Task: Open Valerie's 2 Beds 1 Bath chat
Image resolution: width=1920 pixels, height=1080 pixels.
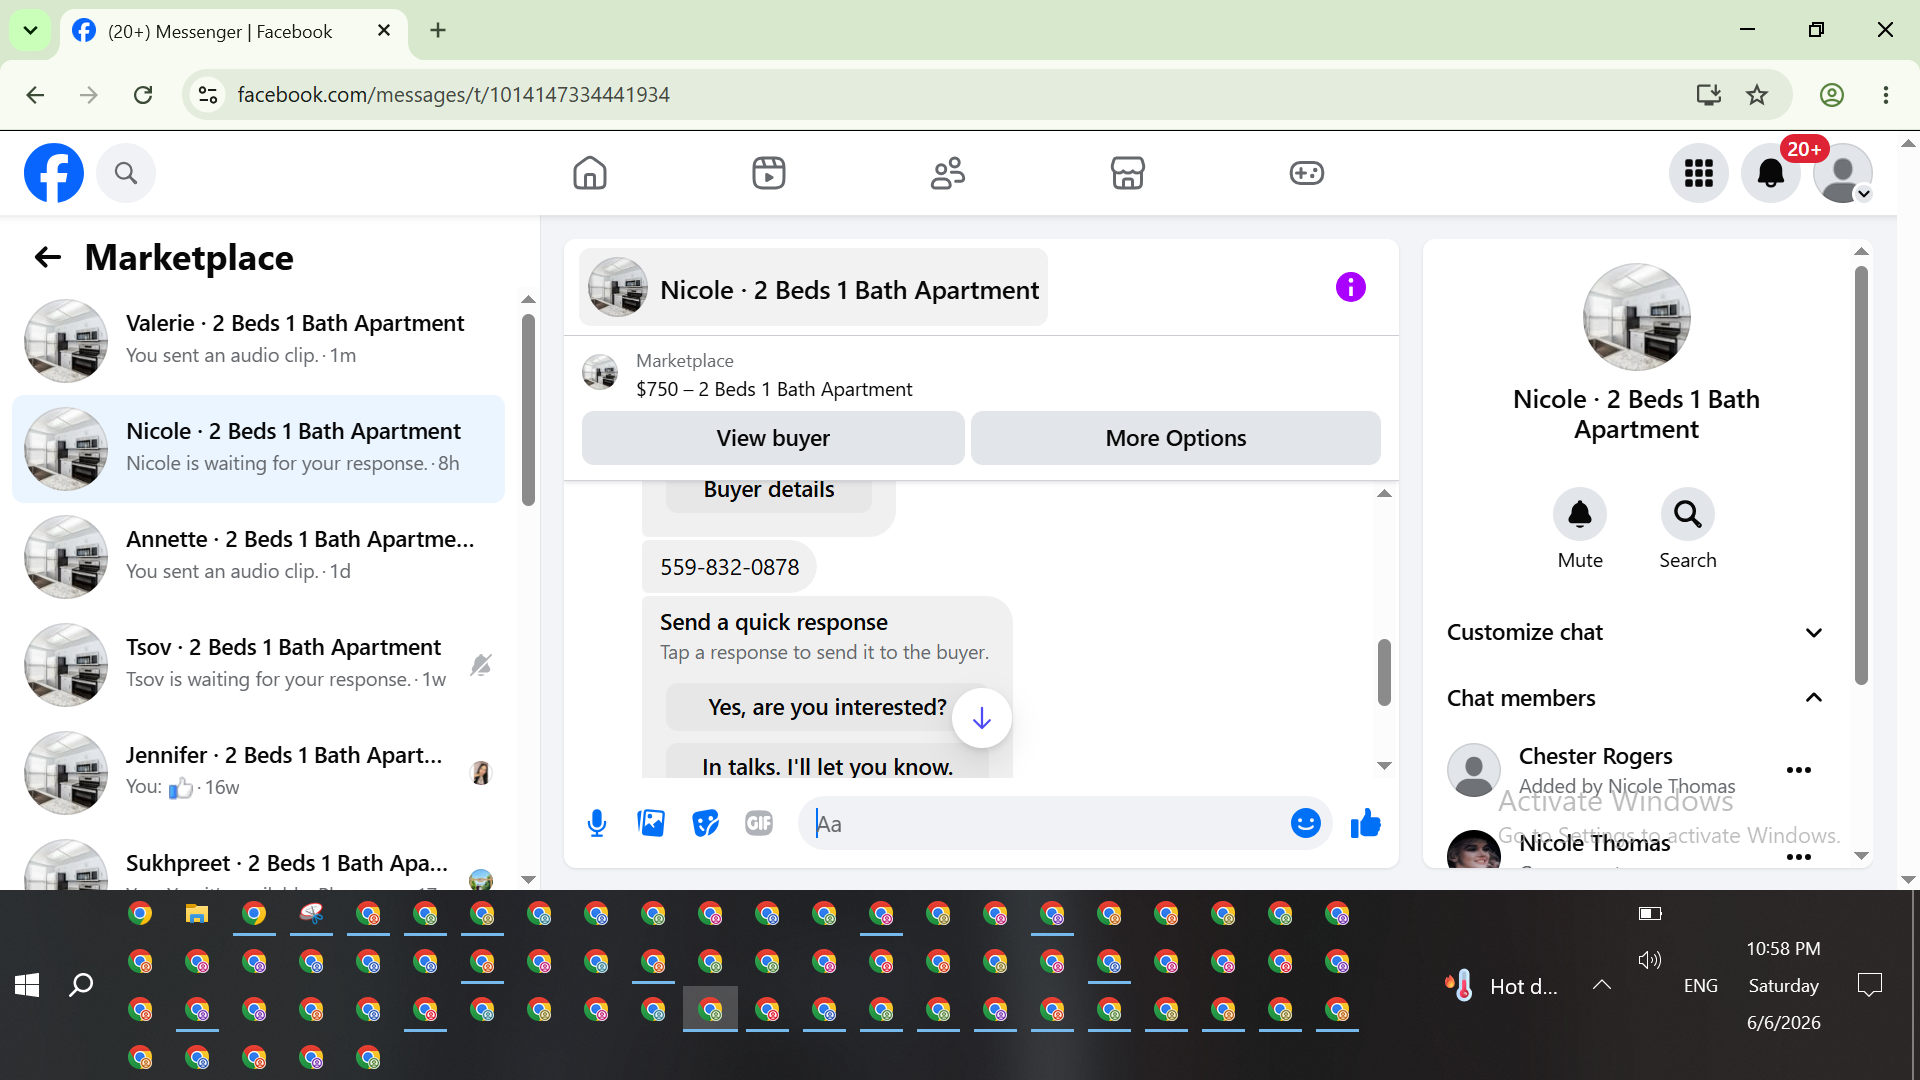Action: coord(260,341)
